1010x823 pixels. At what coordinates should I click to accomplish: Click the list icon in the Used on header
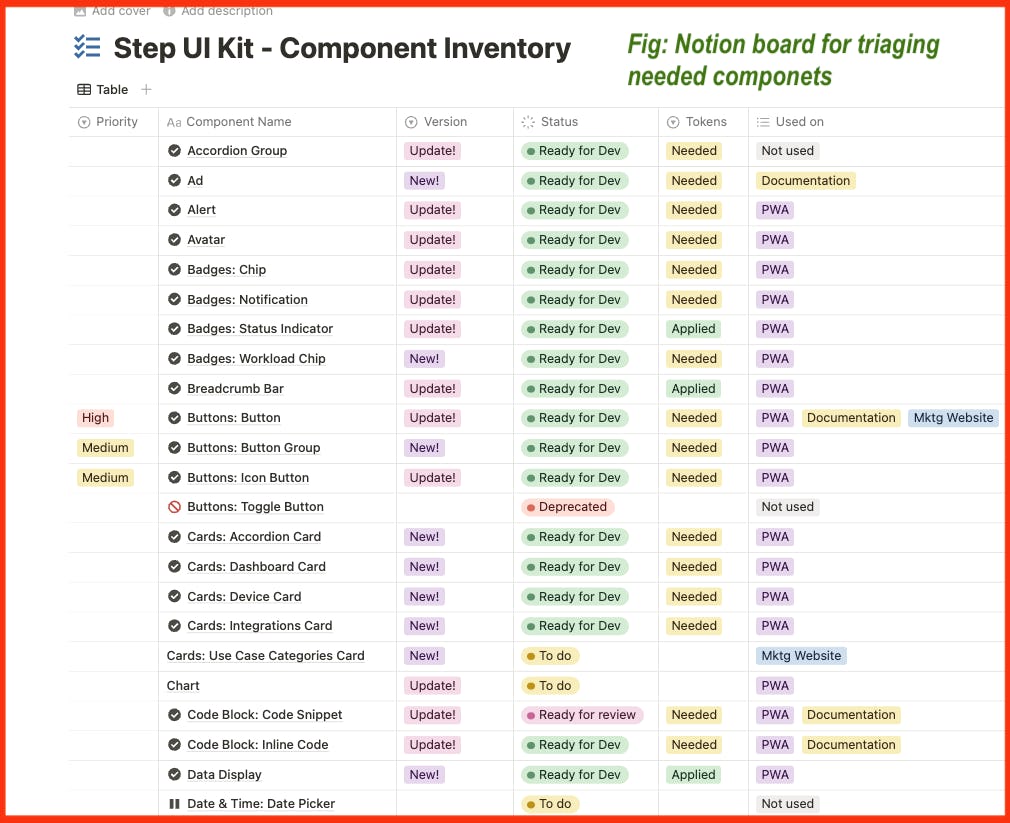(x=763, y=121)
